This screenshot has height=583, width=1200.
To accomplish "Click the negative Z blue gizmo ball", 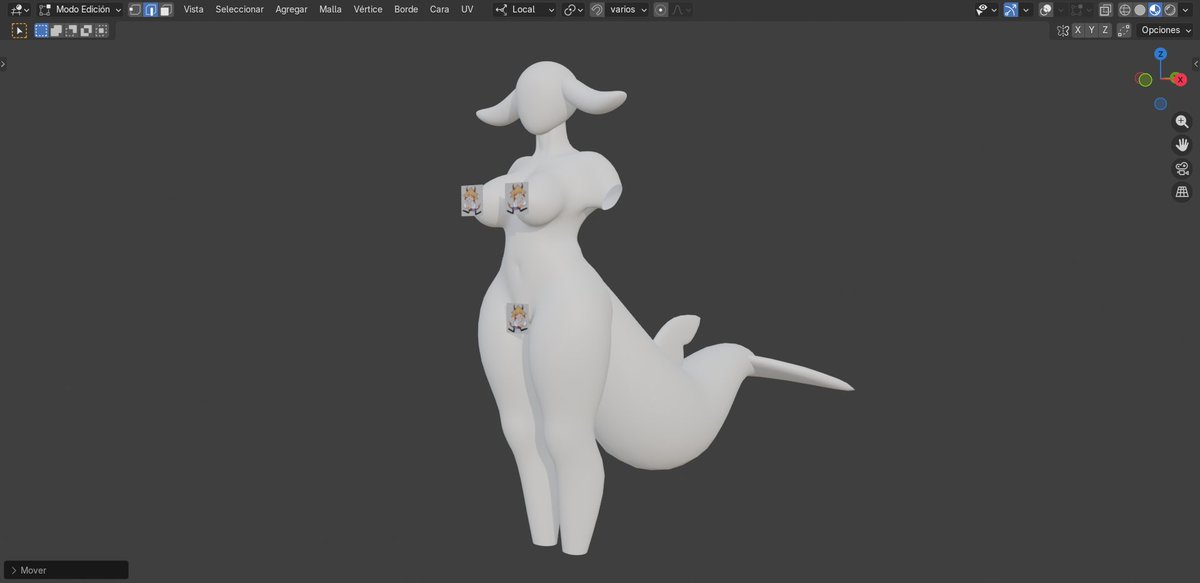I will [1160, 104].
